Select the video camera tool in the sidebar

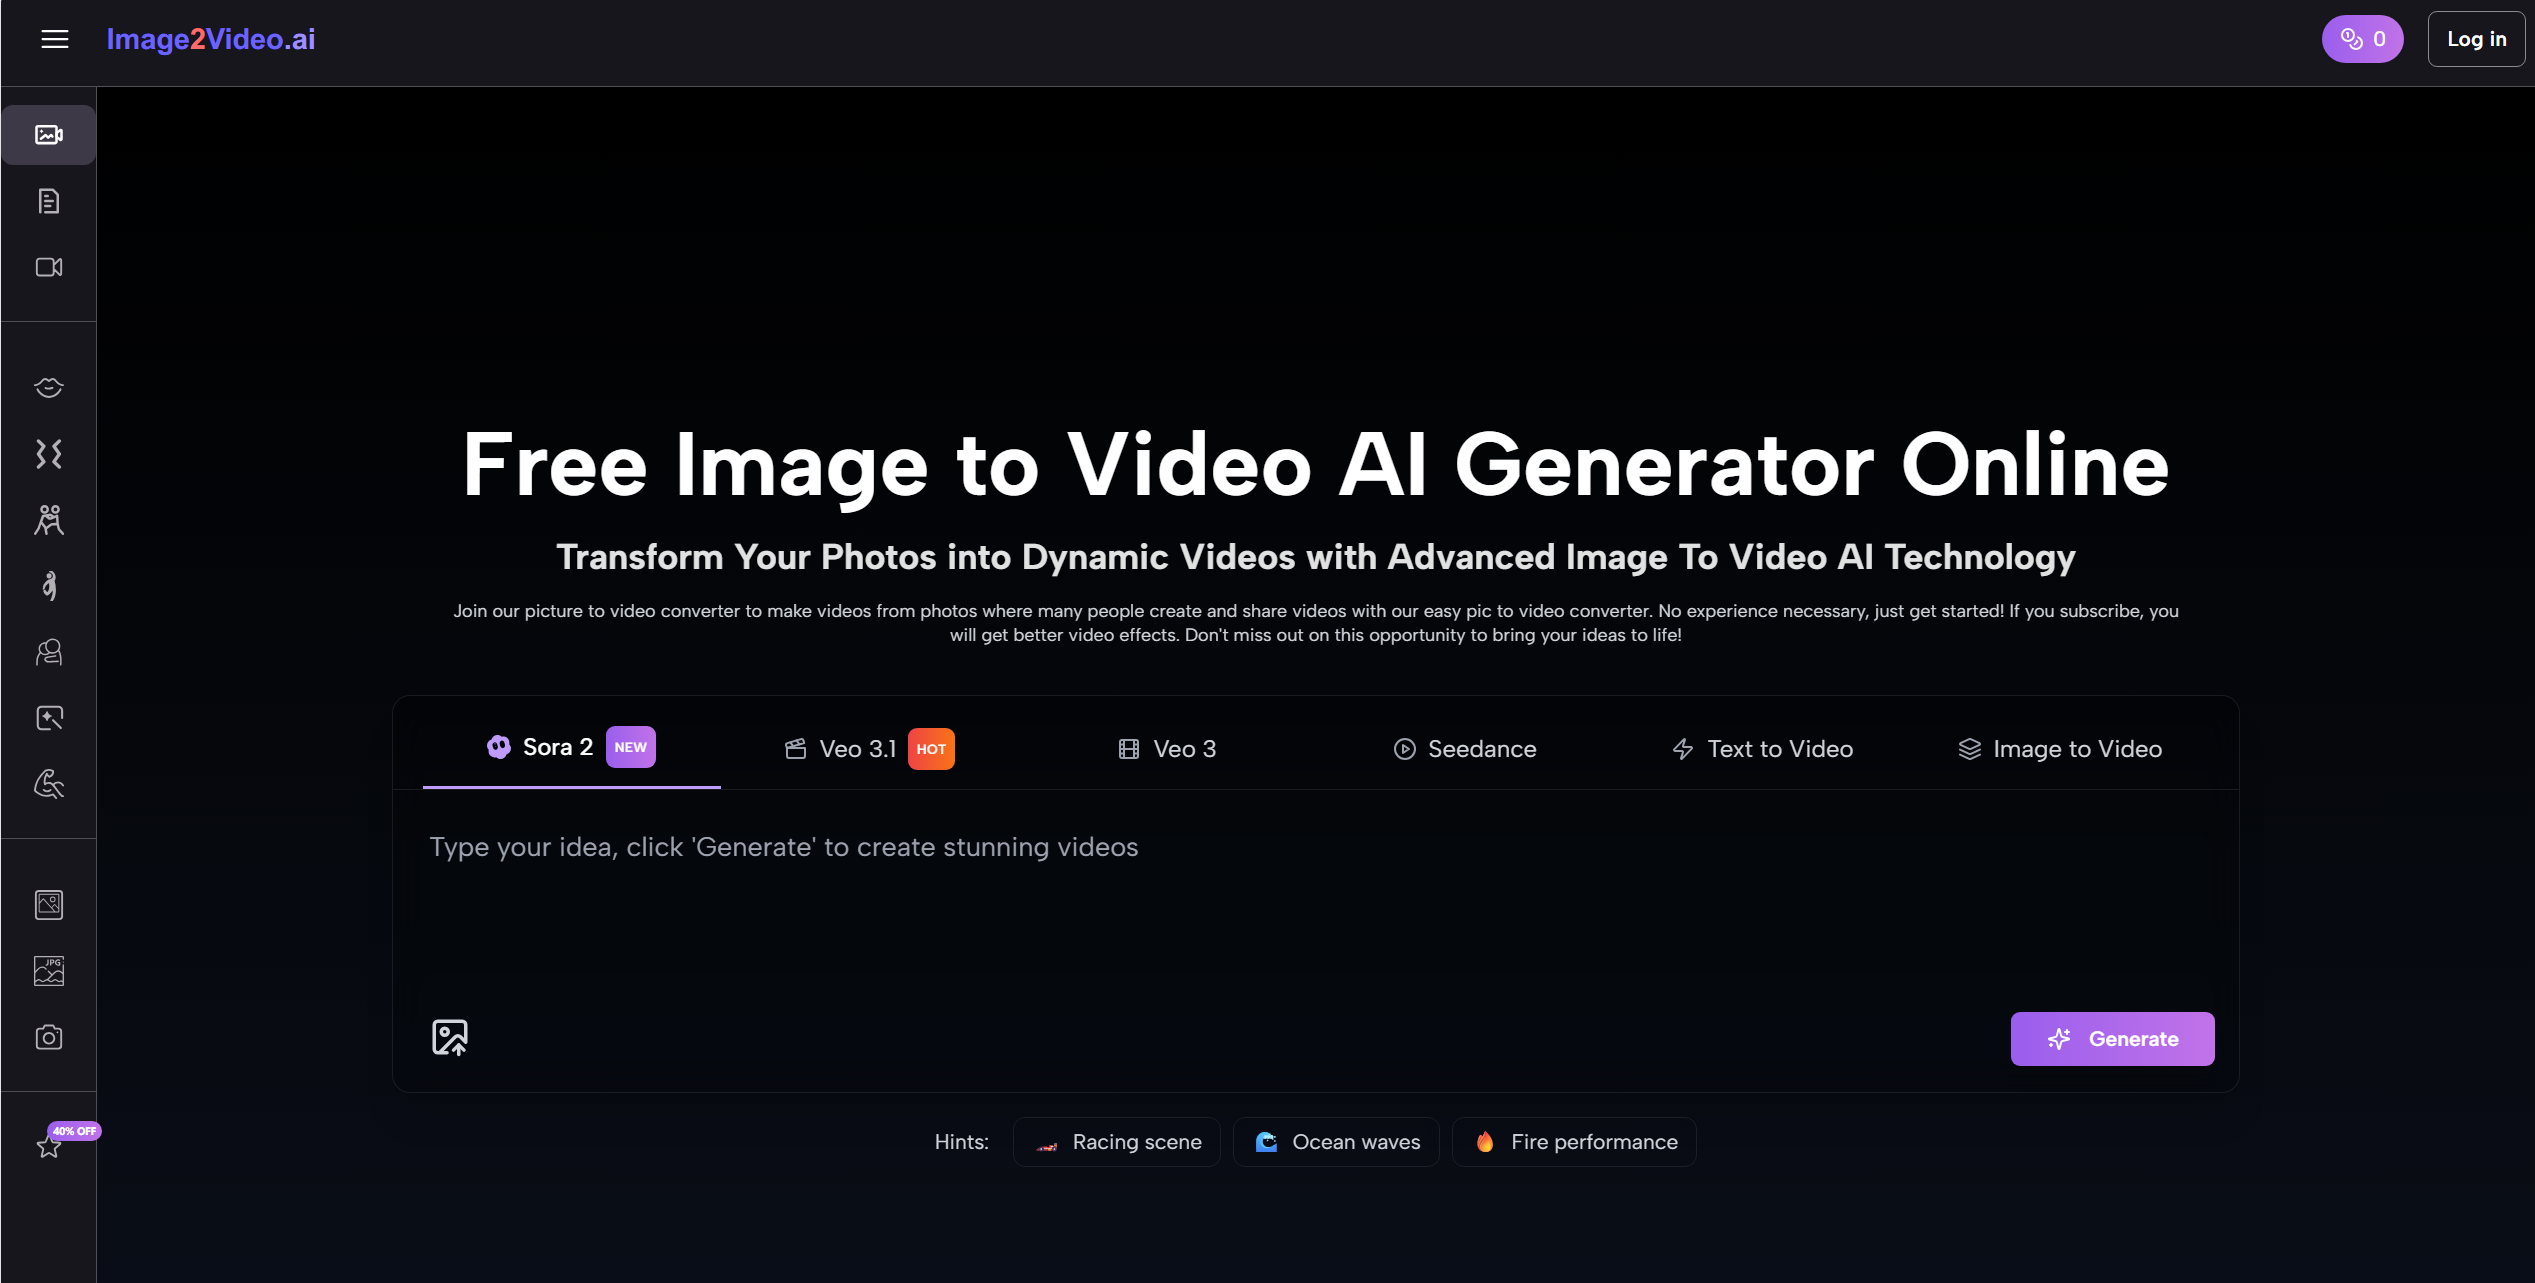(47, 267)
